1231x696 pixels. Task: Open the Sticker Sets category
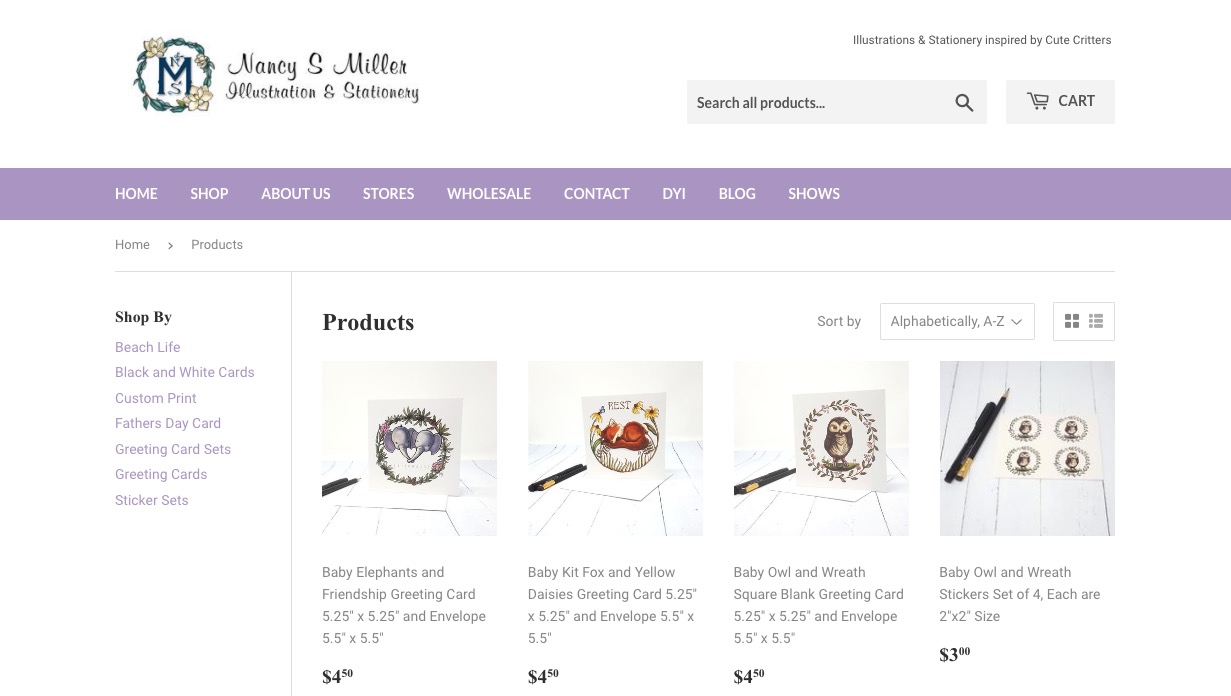[x=152, y=500]
